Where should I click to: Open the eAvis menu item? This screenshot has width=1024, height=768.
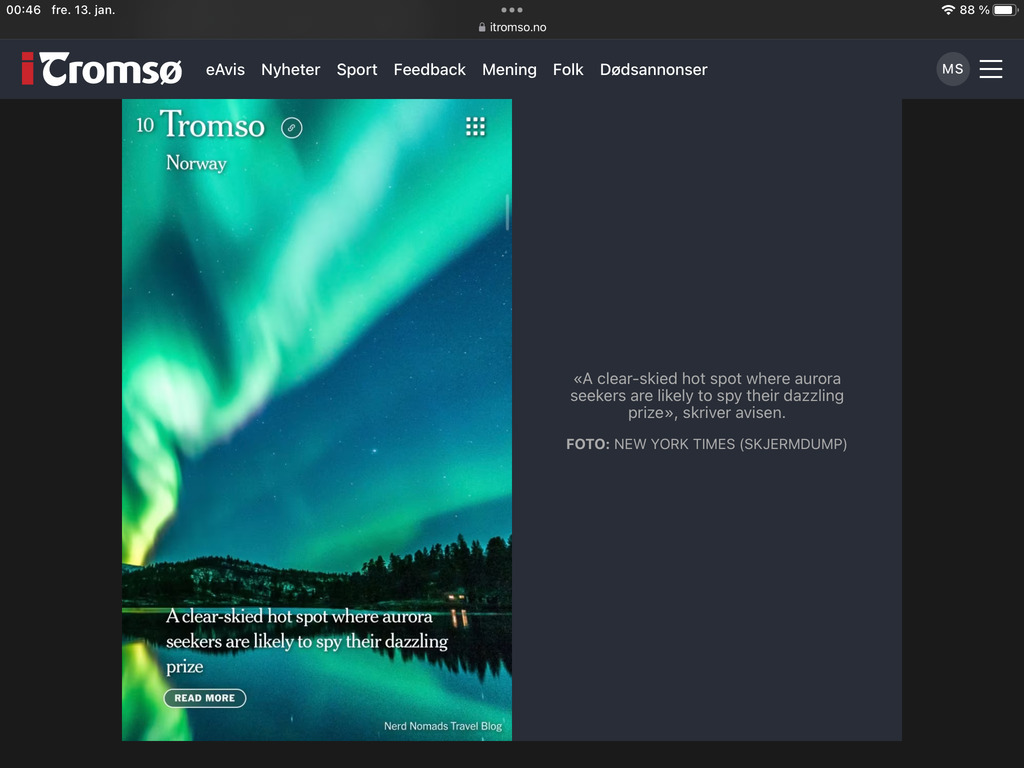(x=225, y=69)
